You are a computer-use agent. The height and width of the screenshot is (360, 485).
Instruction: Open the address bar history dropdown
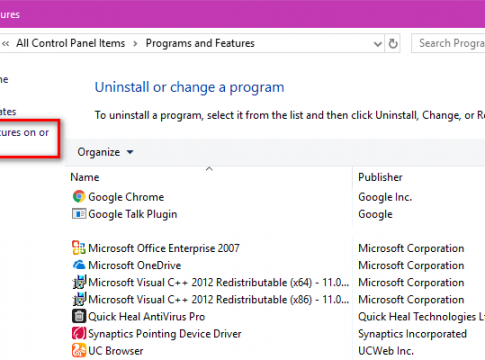pyautogui.click(x=377, y=44)
